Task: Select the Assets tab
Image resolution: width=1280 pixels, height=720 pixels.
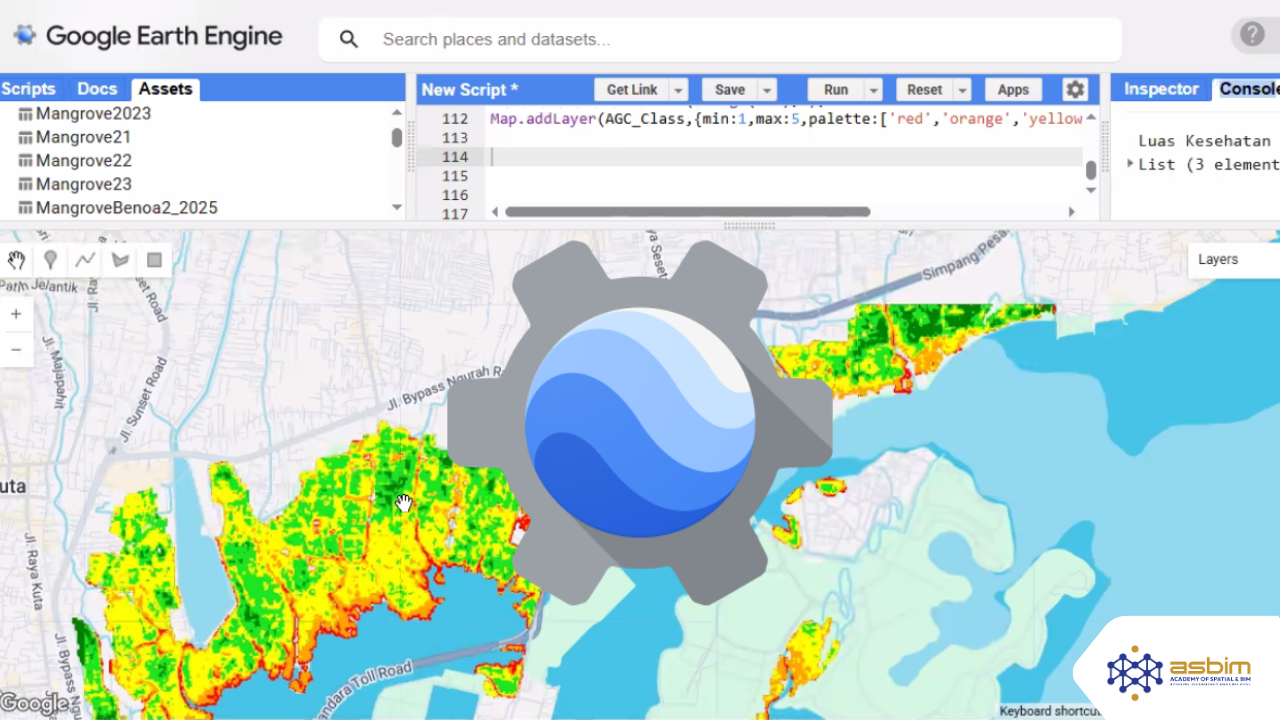Action: pyautogui.click(x=165, y=89)
